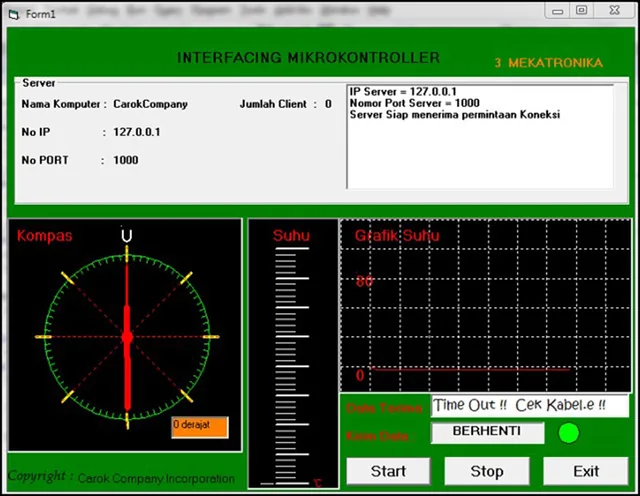This screenshot has width=640, height=496.
Task: Click the Kompas label
Action: click(44, 236)
